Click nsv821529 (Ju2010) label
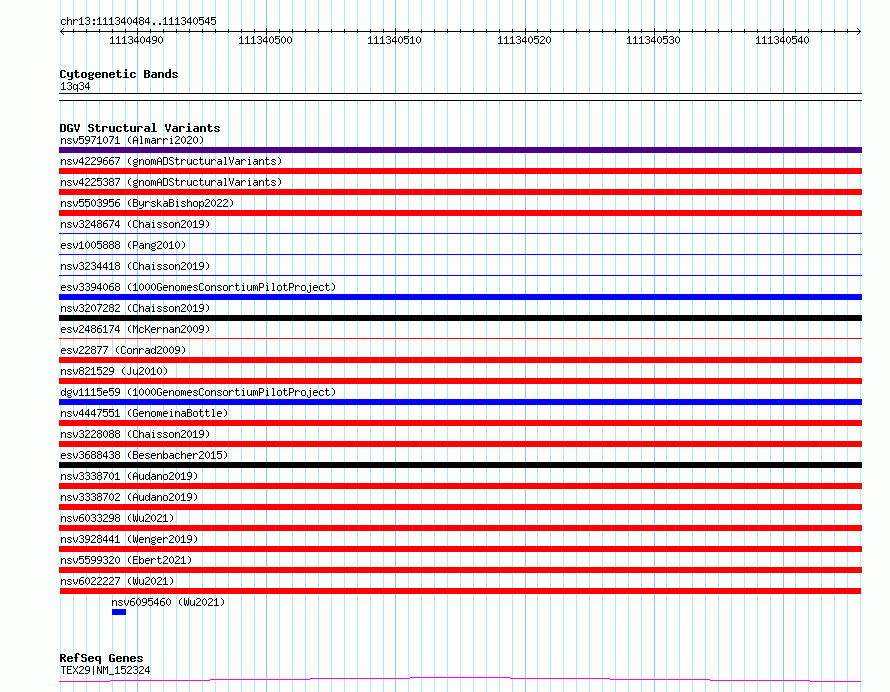 (114, 371)
